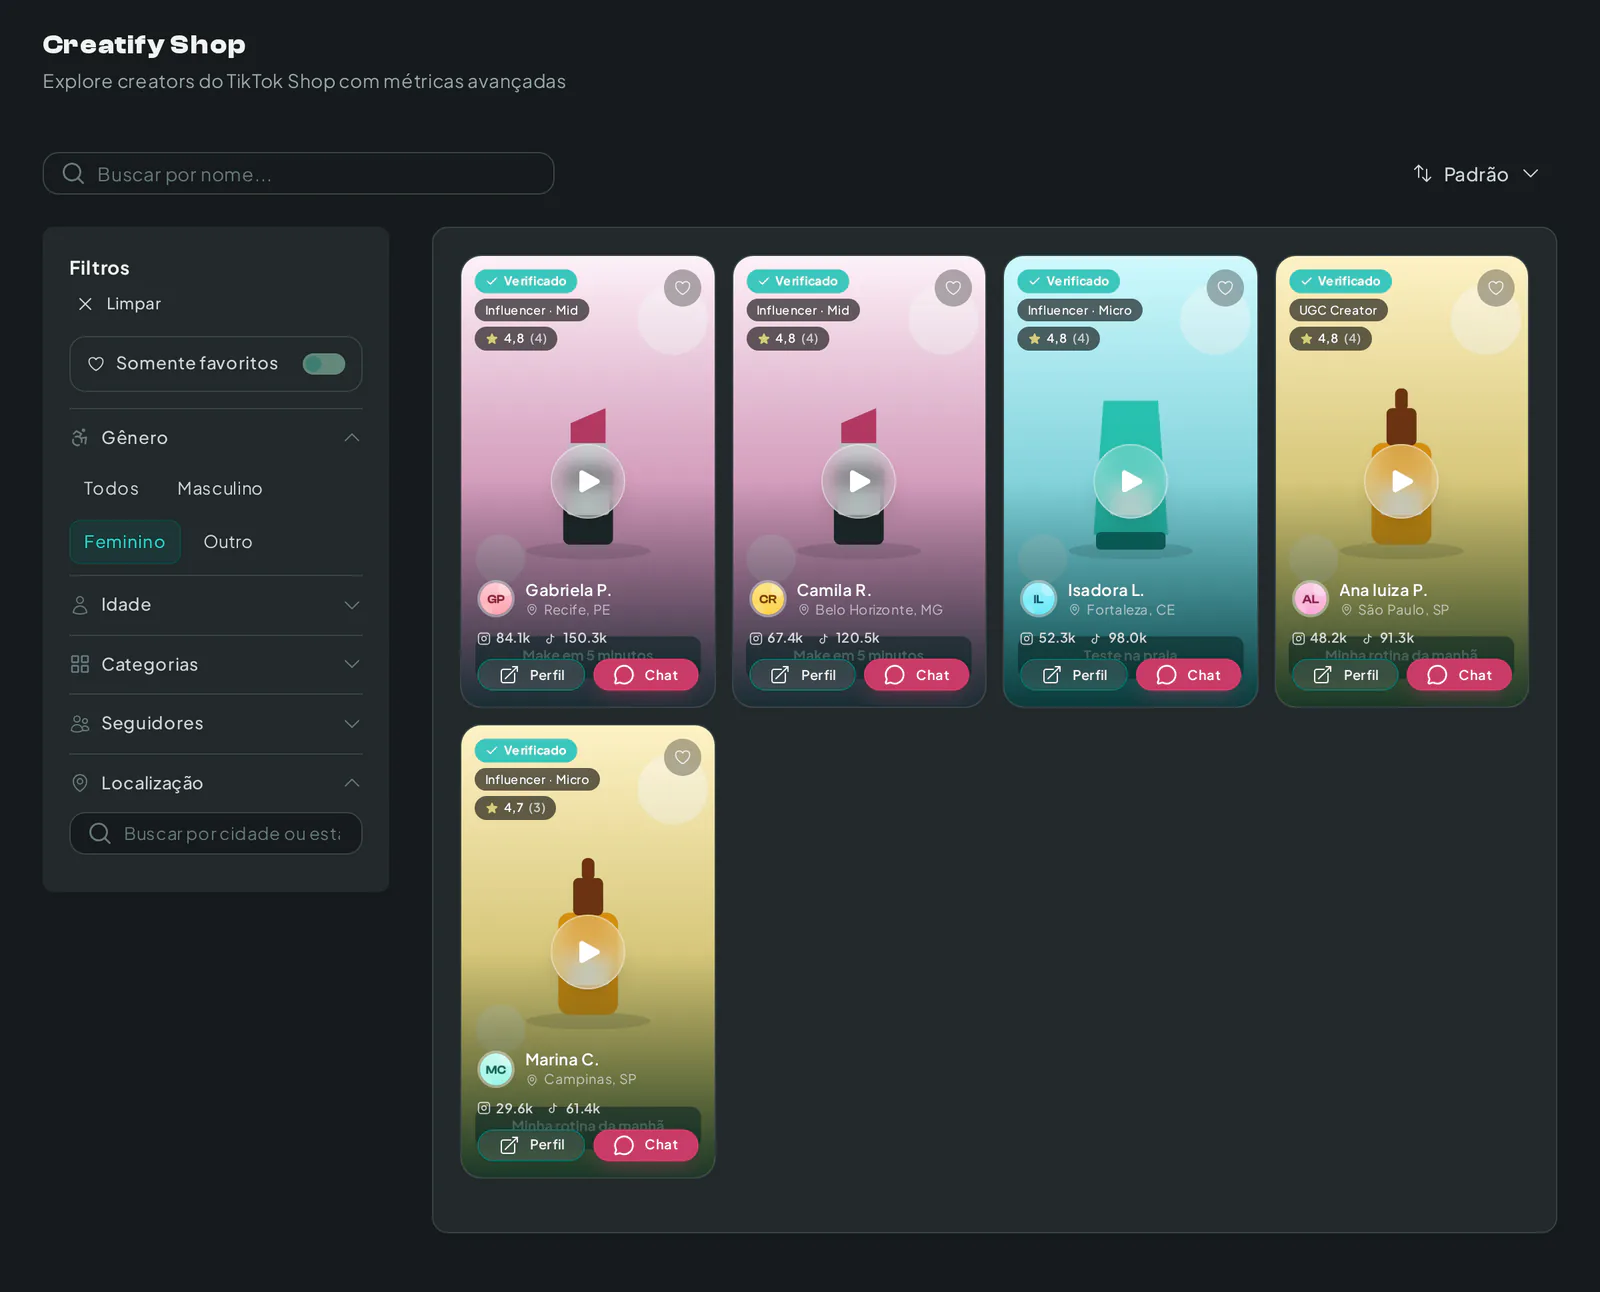This screenshot has width=1600, height=1292.
Task: Open Gabriela P.'s Perfil
Action: [531, 675]
